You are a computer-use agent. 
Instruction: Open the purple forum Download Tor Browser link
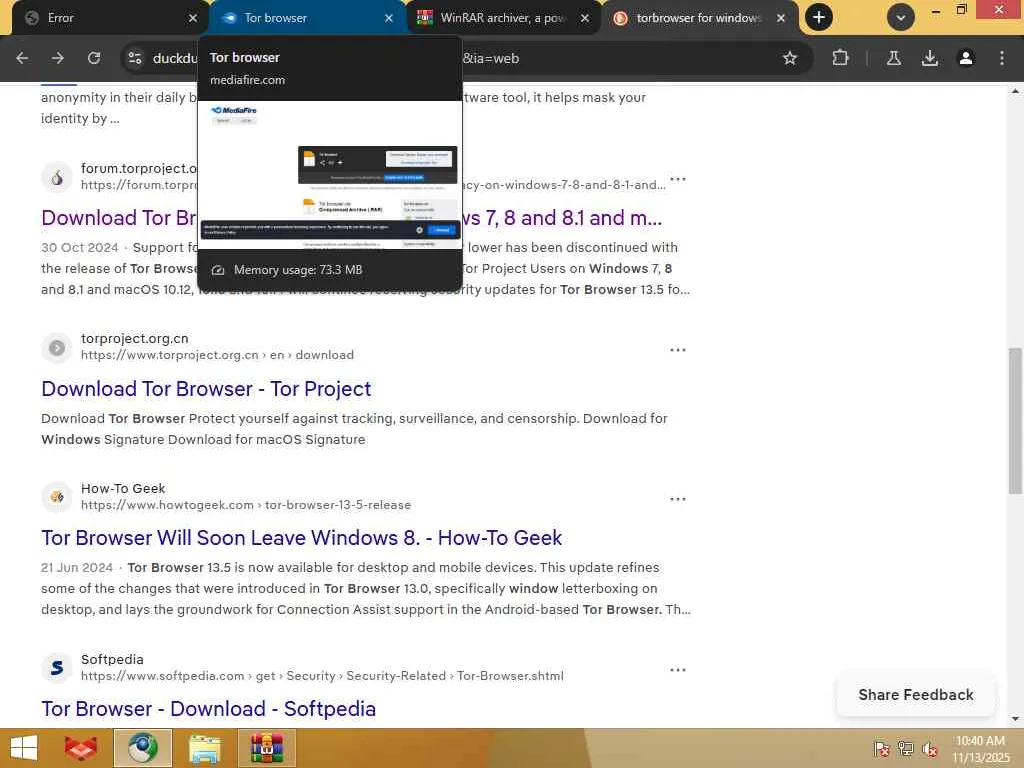point(119,217)
